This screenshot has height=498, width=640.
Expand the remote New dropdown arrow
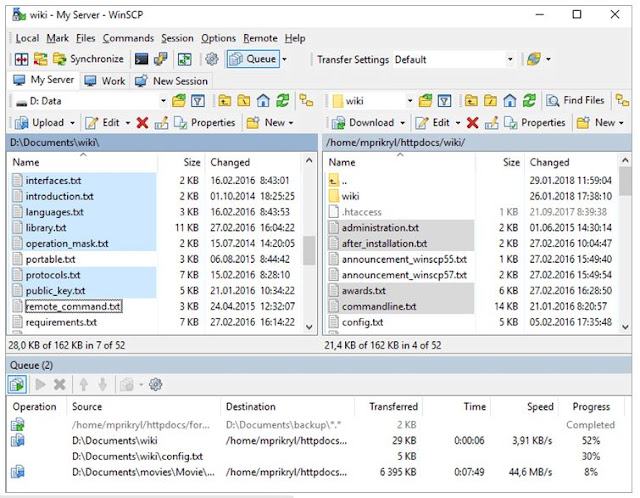click(x=621, y=123)
